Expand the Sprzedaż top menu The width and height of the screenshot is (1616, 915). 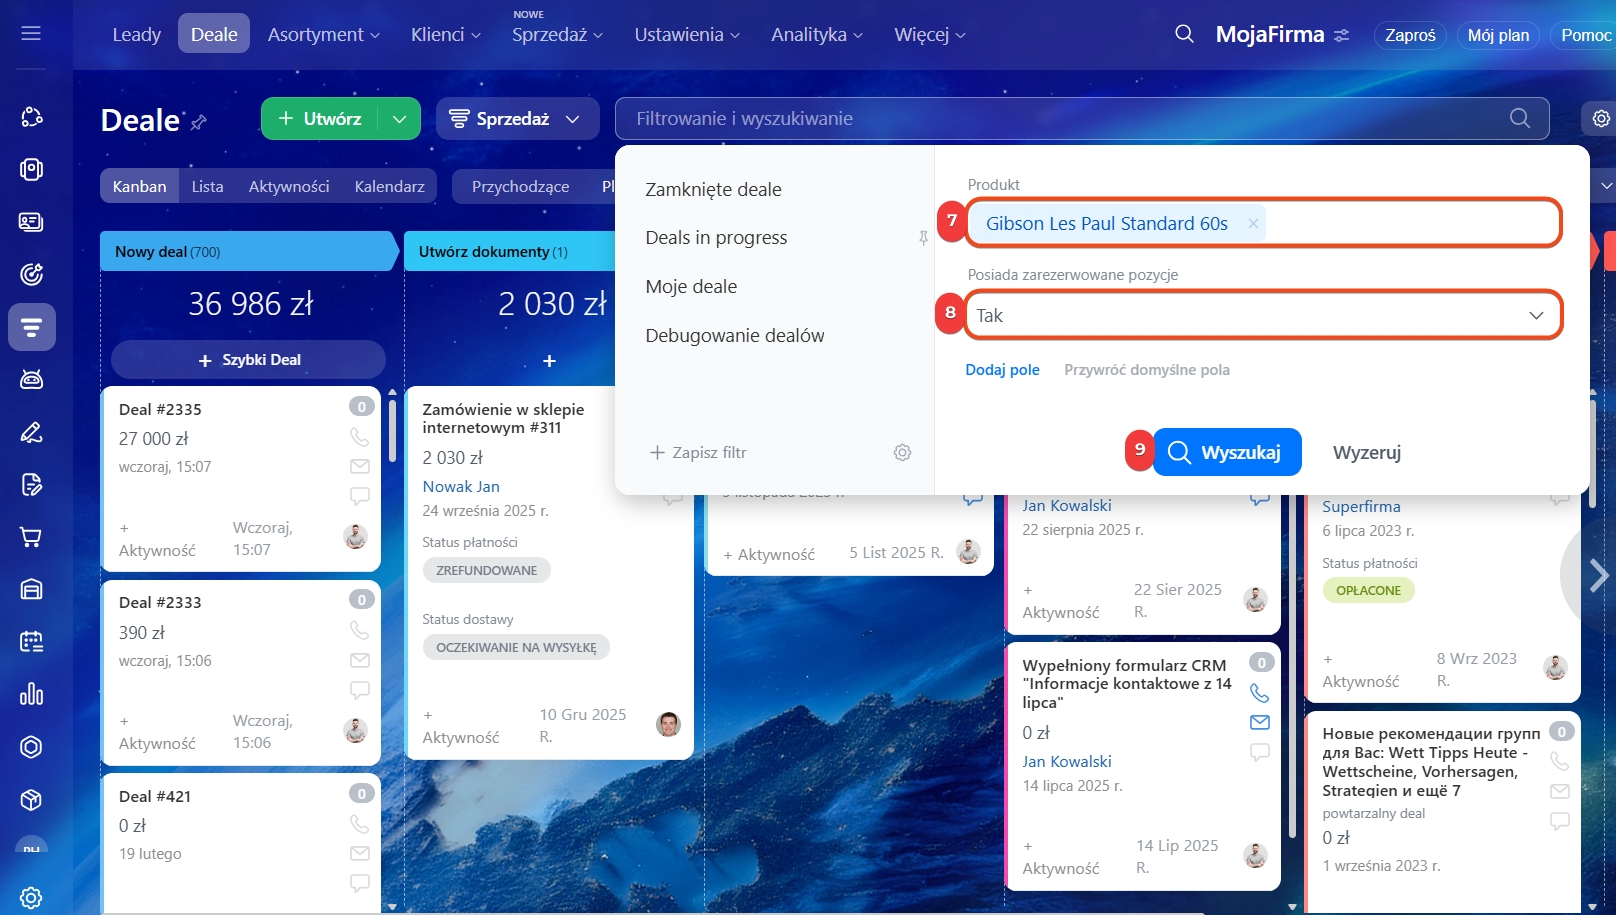click(x=558, y=35)
